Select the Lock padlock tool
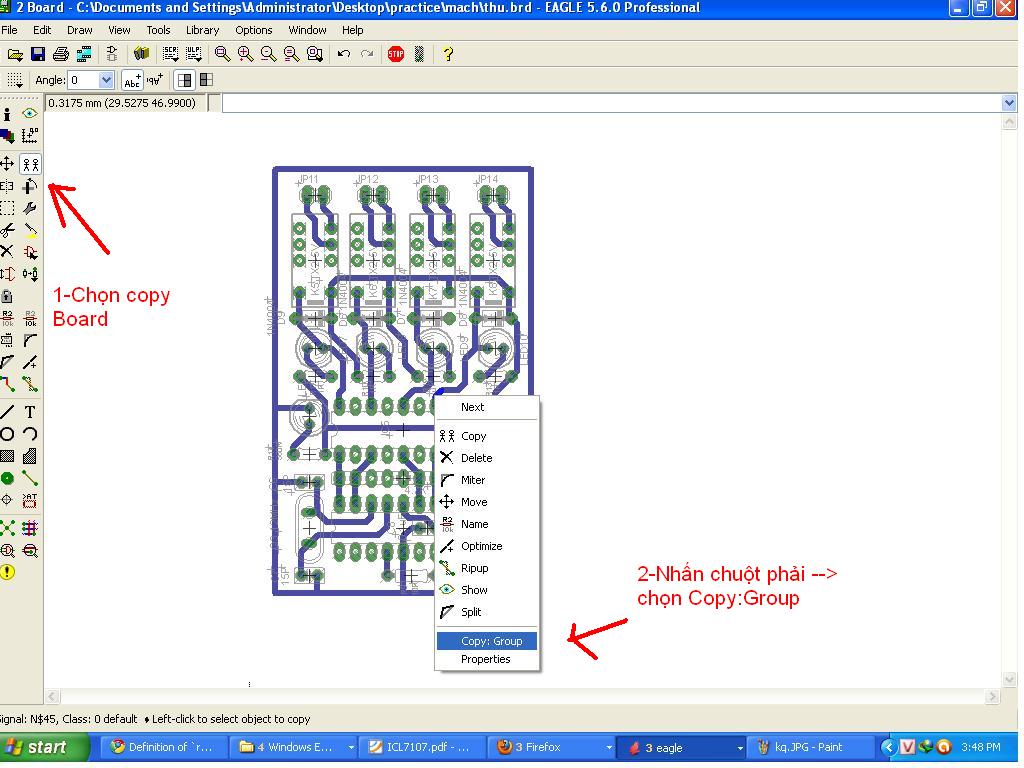This screenshot has width=1024, height=768. tap(7, 296)
